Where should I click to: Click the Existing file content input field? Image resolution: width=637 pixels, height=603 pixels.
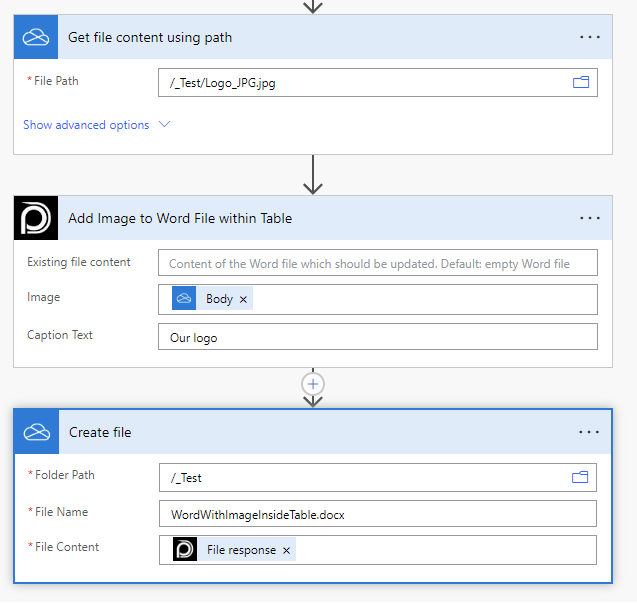[377, 263]
